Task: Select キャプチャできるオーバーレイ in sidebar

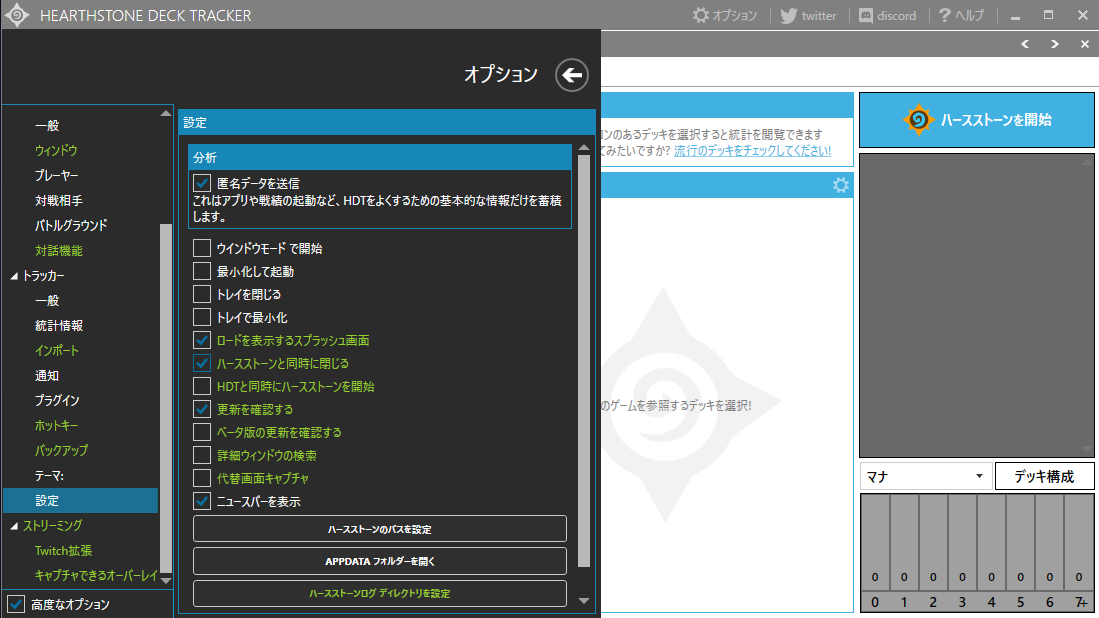Action: tap(96, 575)
